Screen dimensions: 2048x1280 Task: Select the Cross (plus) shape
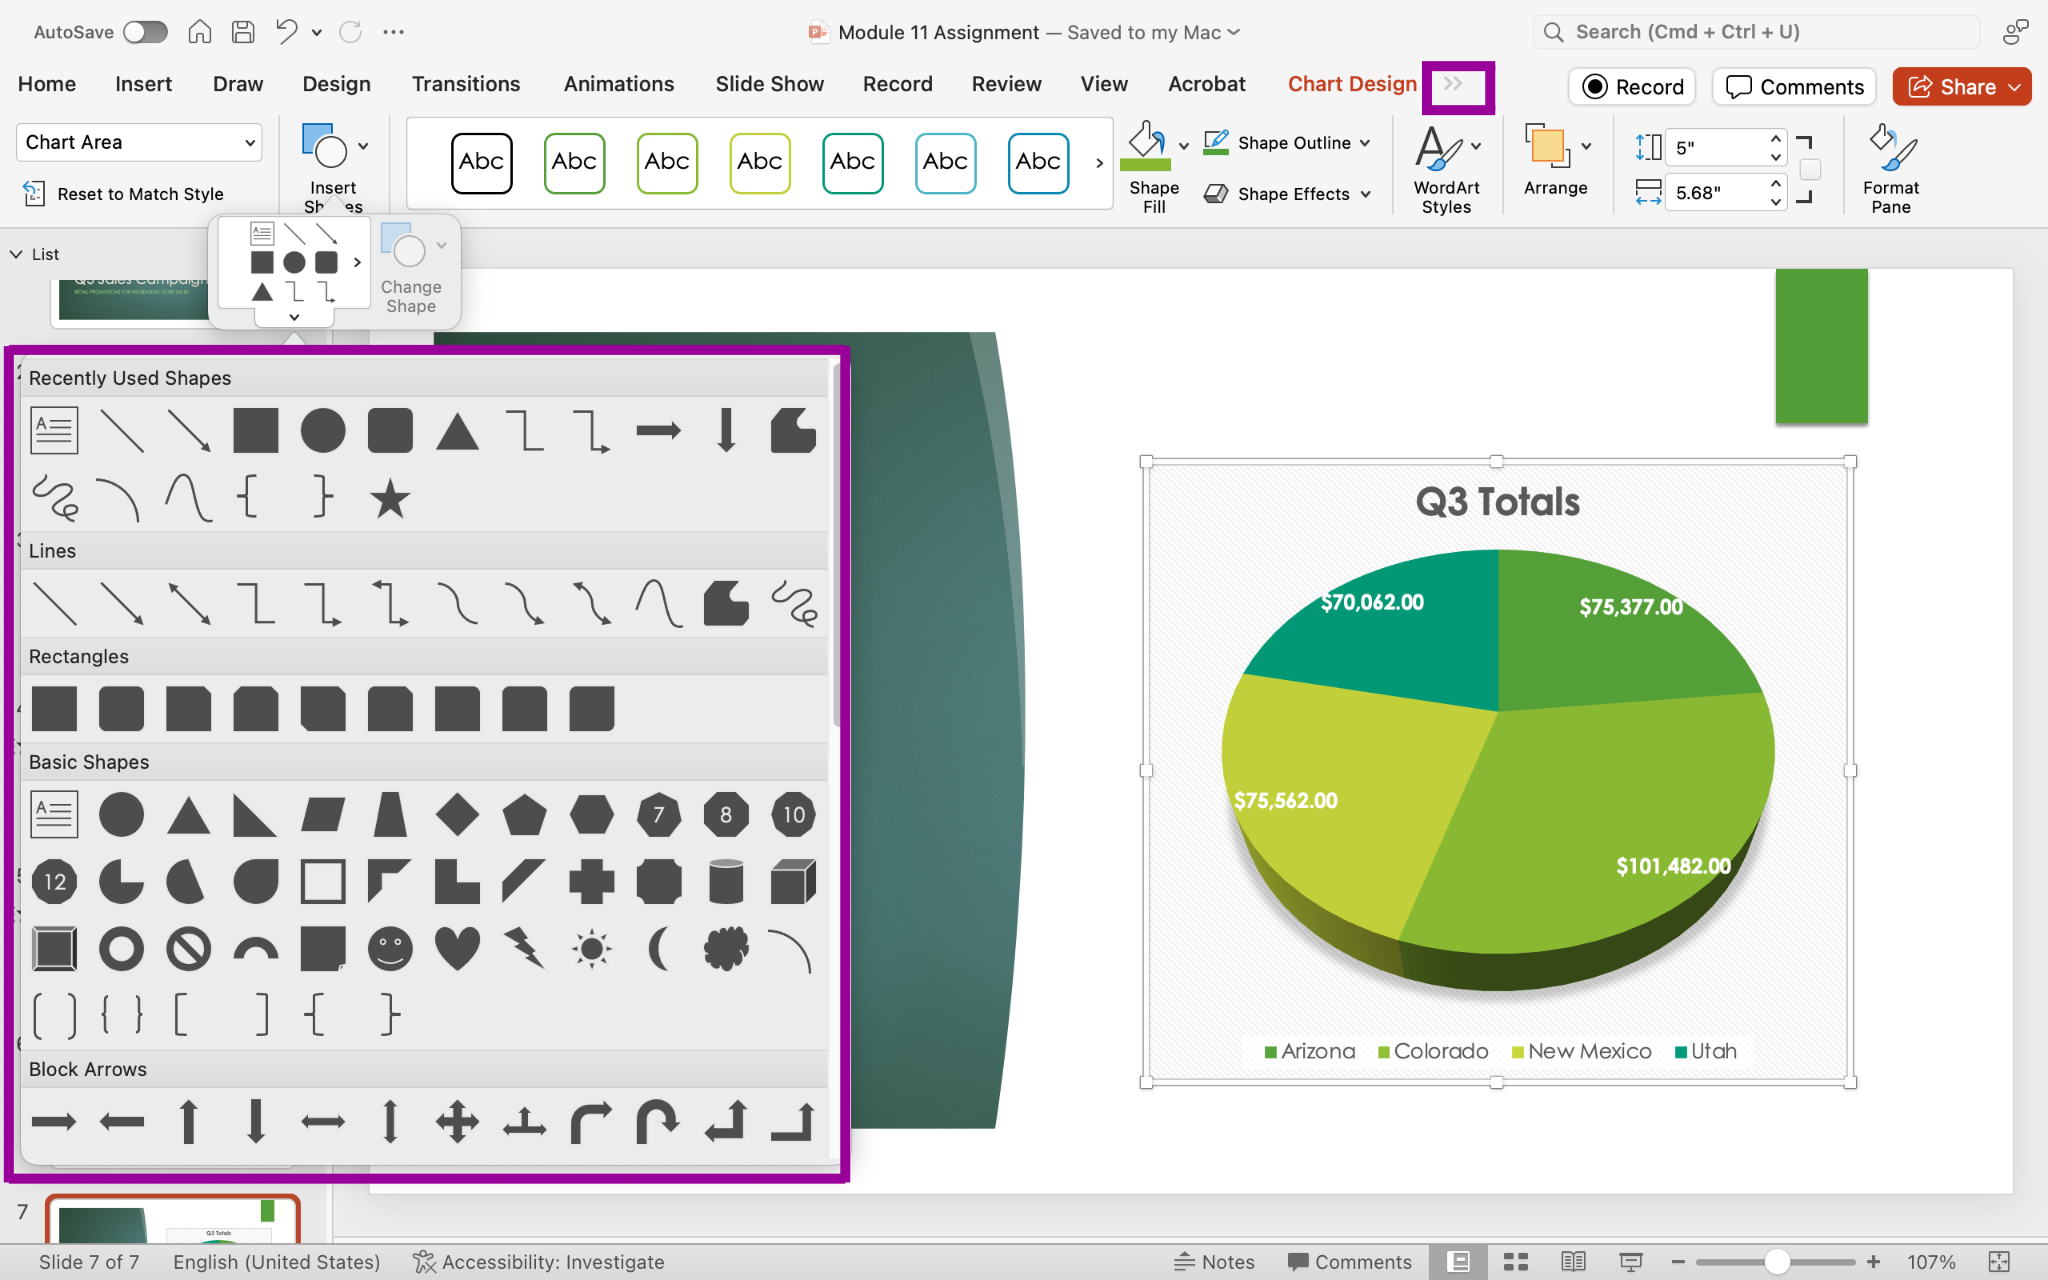591,882
